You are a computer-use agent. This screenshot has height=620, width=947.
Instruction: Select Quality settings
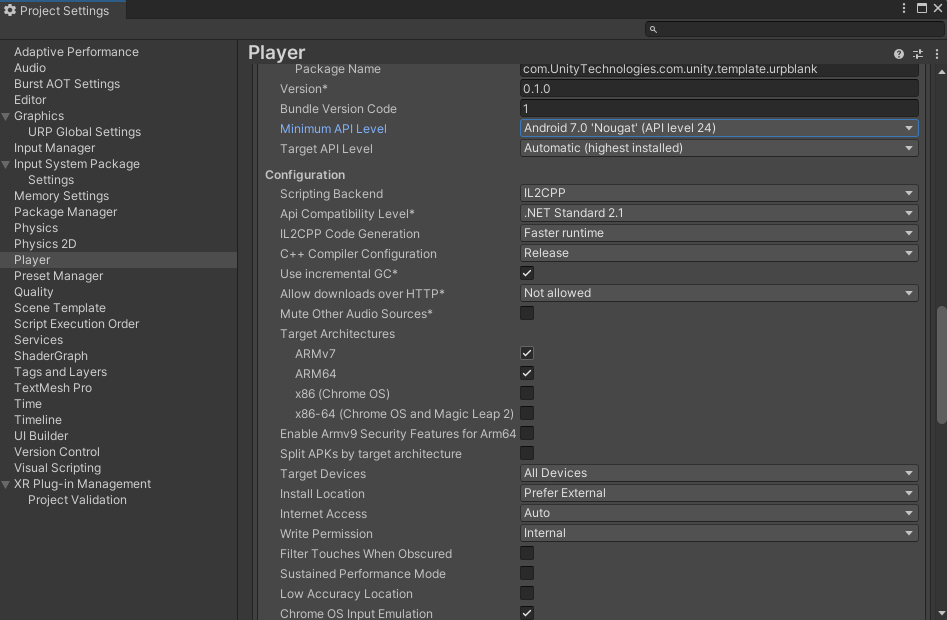(x=33, y=292)
